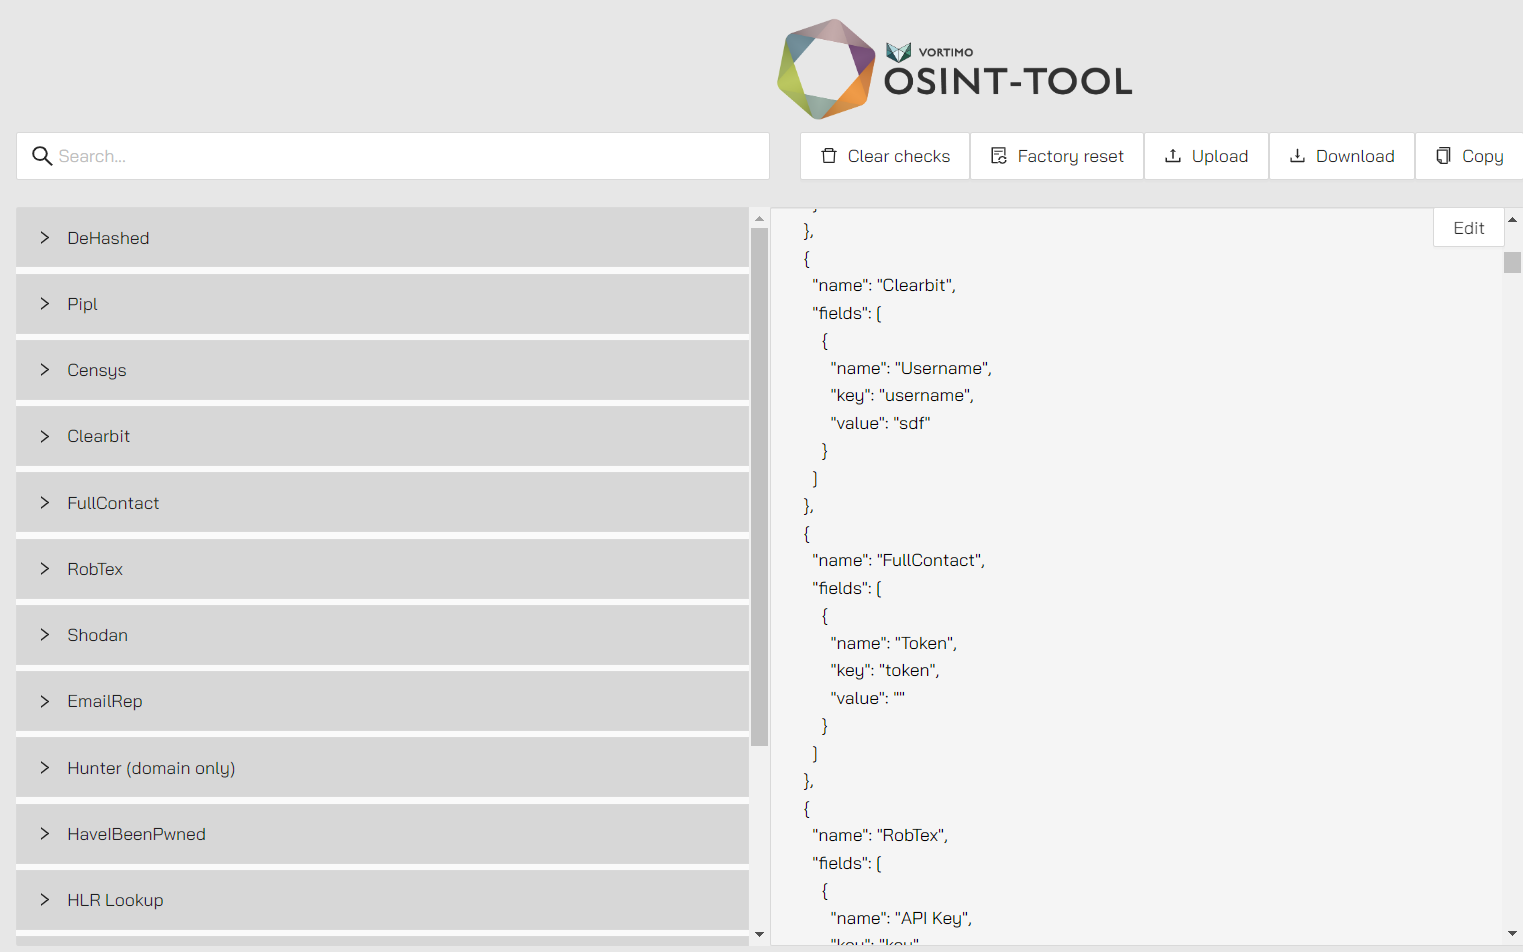This screenshot has height=952, width=1523.
Task: Expand the HLR Lookup chevron
Action: (x=45, y=900)
